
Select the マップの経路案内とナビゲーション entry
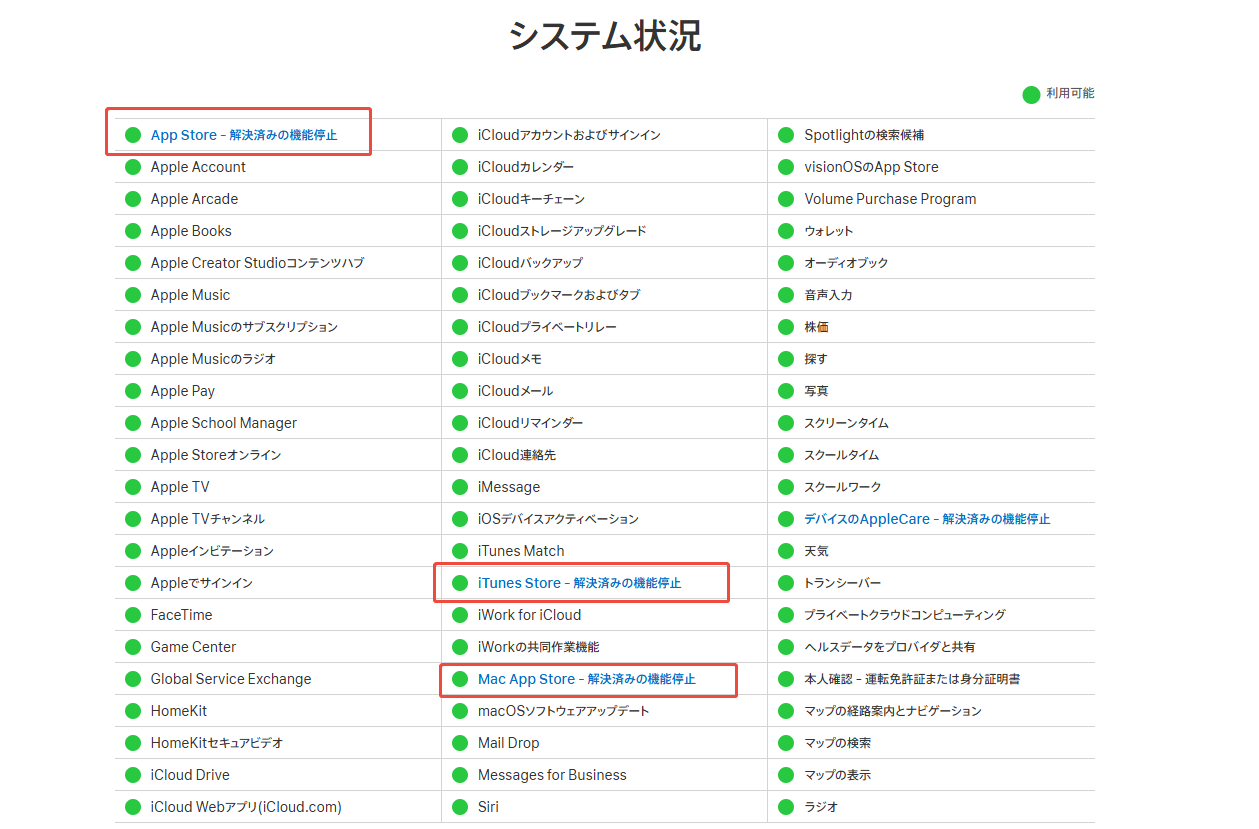click(893, 711)
